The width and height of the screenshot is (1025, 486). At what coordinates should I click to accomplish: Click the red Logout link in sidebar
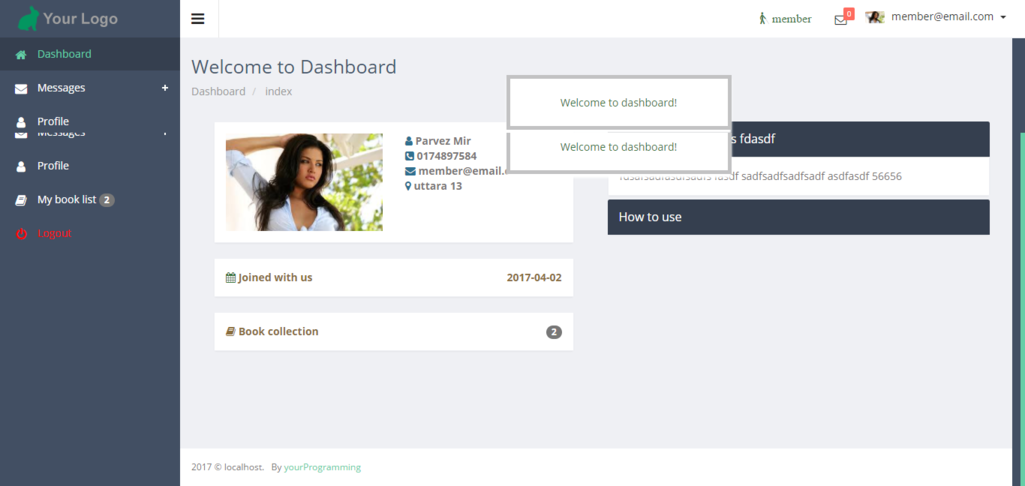click(x=54, y=234)
